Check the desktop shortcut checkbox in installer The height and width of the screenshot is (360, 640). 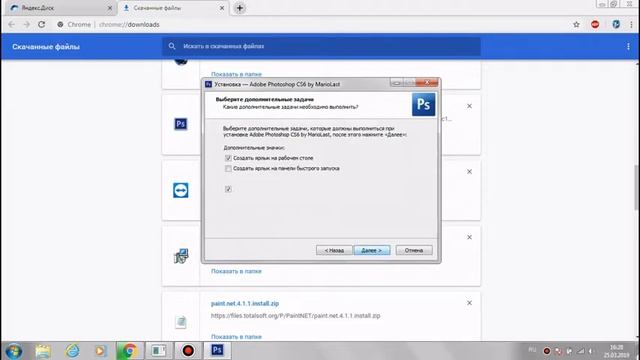tap(228, 158)
